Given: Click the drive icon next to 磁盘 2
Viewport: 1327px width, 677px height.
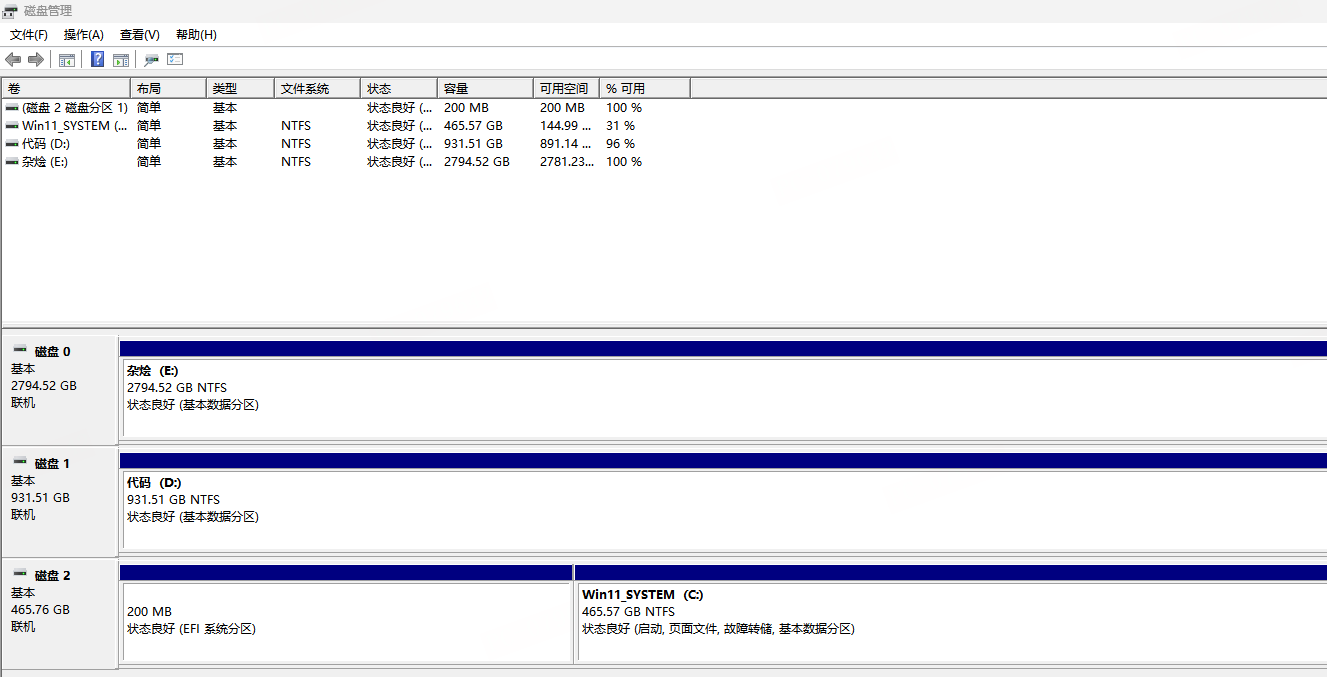Looking at the screenshot, I should pos(20,573).
